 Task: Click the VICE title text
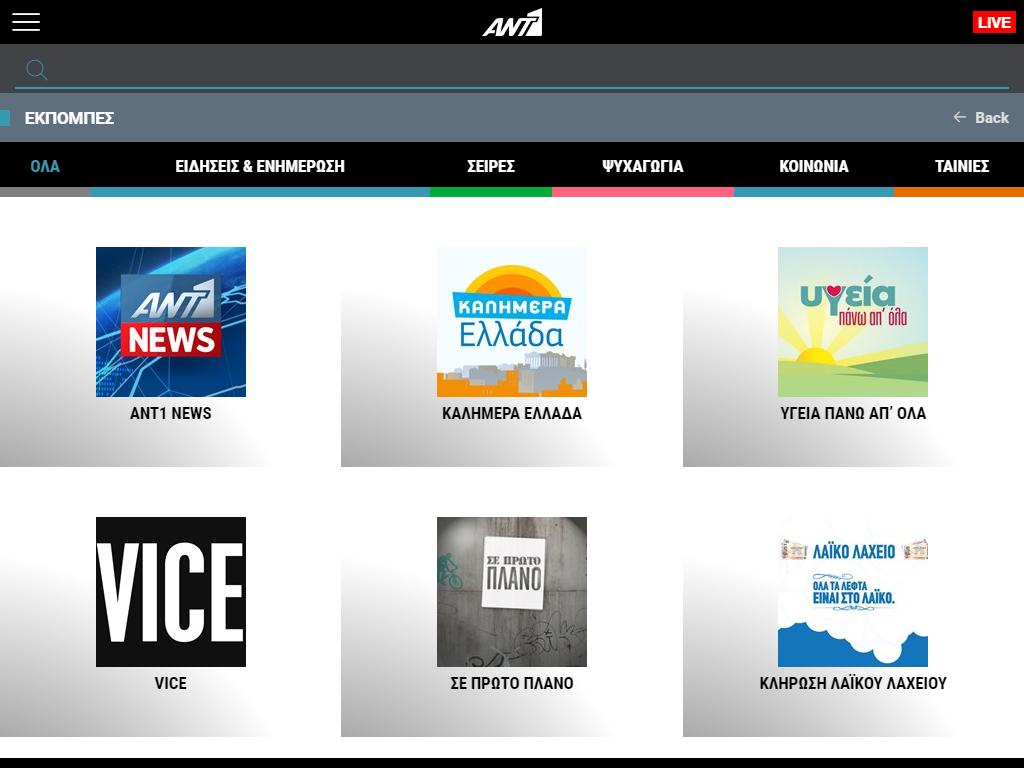(170, 683)
